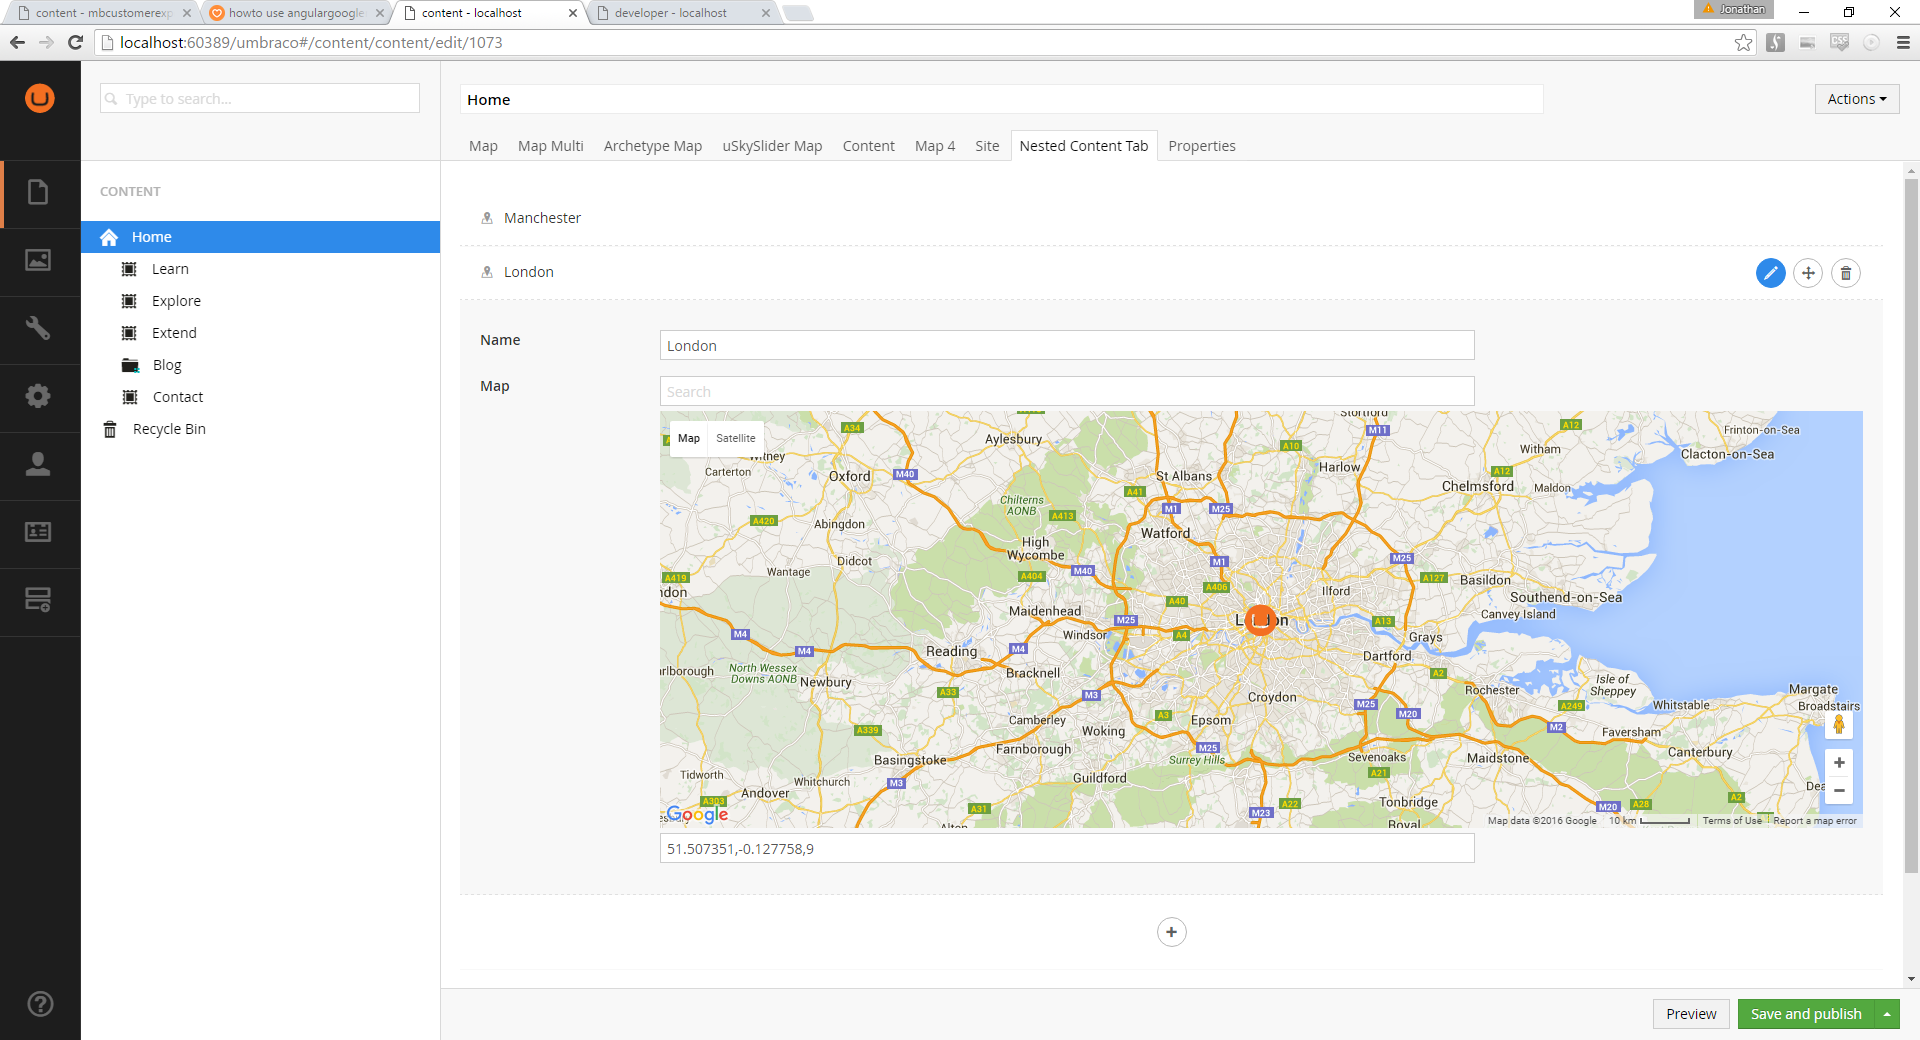Click the Home node house icon
Screen dimensions: 1920x1040
point(109,237)
